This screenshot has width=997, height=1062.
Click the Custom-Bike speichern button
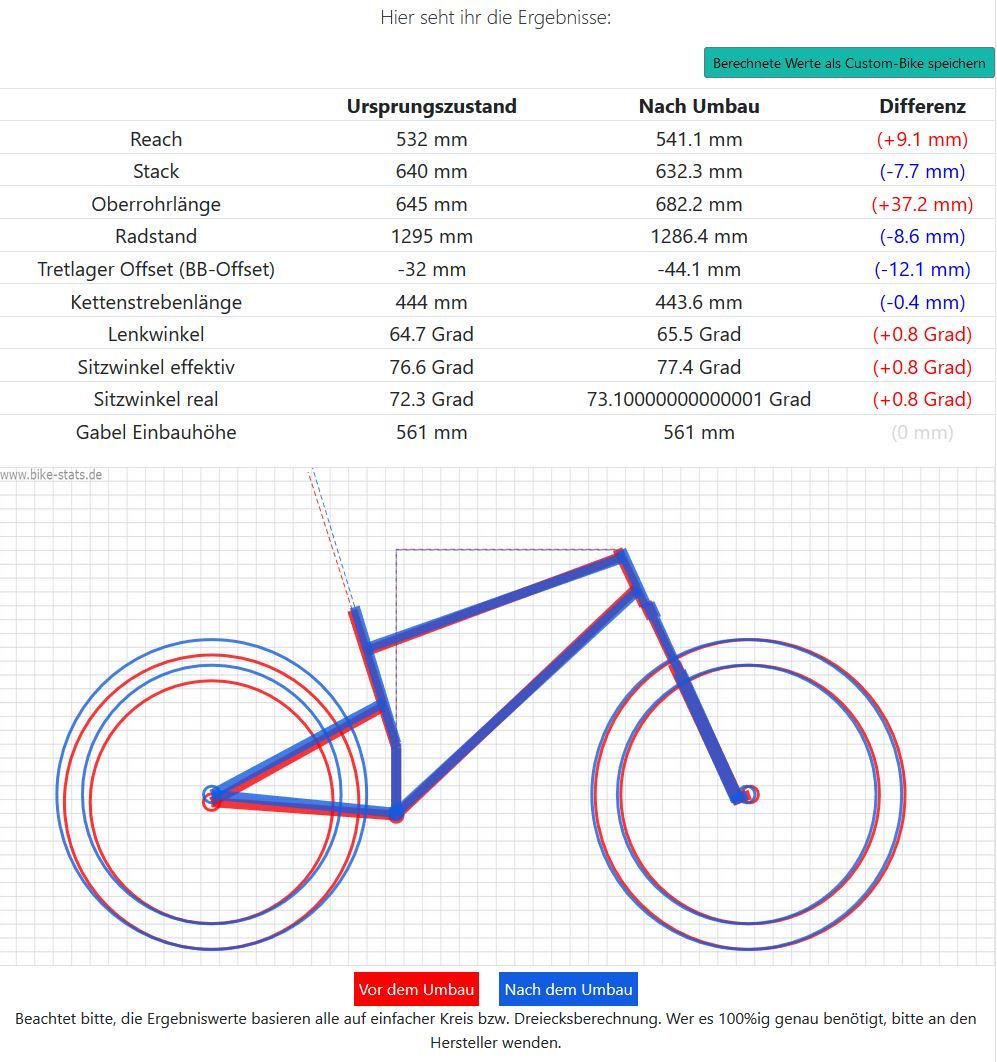pos(849,63)
